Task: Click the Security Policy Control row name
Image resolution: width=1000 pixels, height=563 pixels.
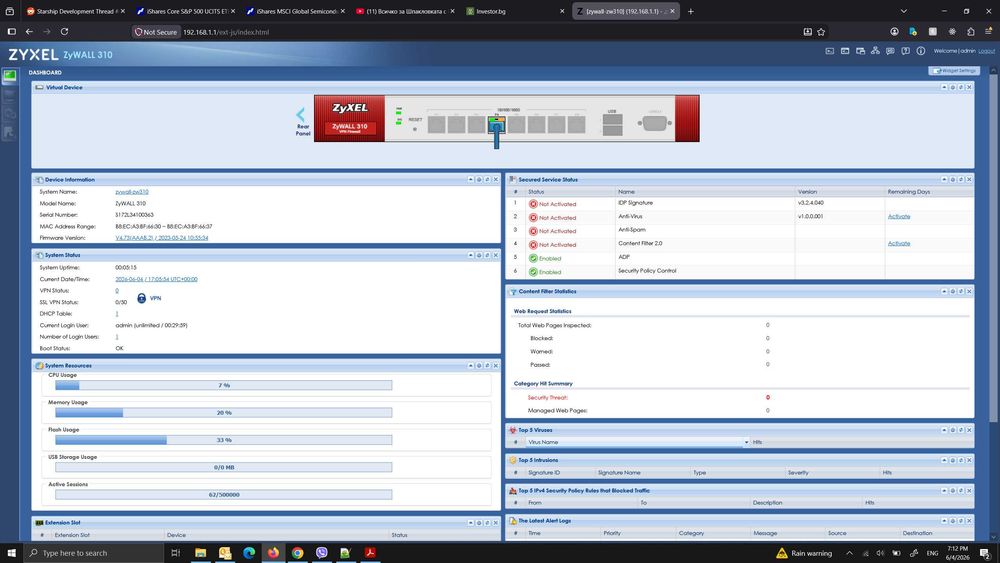Action: (647, 271)
